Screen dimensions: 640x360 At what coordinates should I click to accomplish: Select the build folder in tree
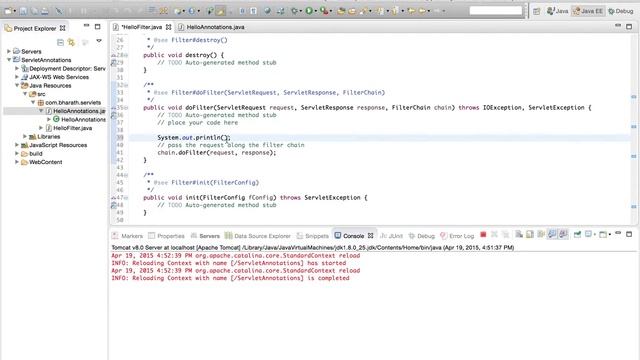tap(36, 153)
